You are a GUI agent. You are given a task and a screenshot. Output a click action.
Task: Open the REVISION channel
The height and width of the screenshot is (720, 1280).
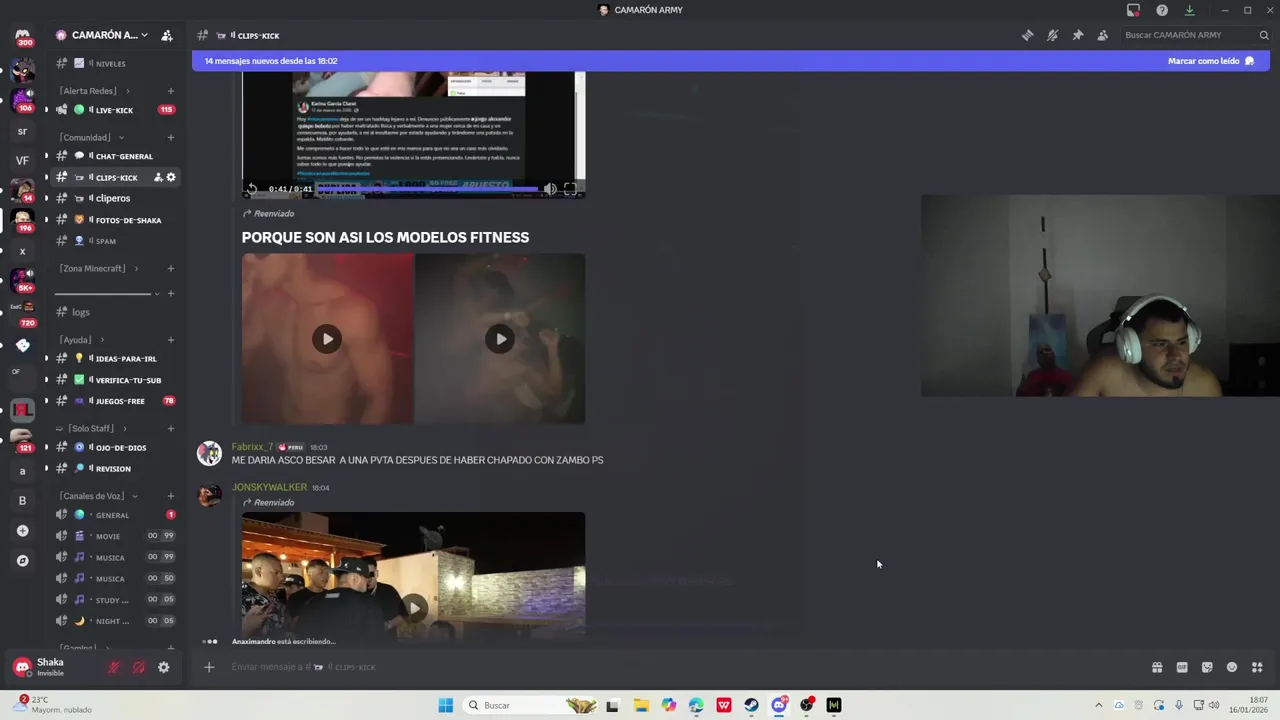coord(113,468)
